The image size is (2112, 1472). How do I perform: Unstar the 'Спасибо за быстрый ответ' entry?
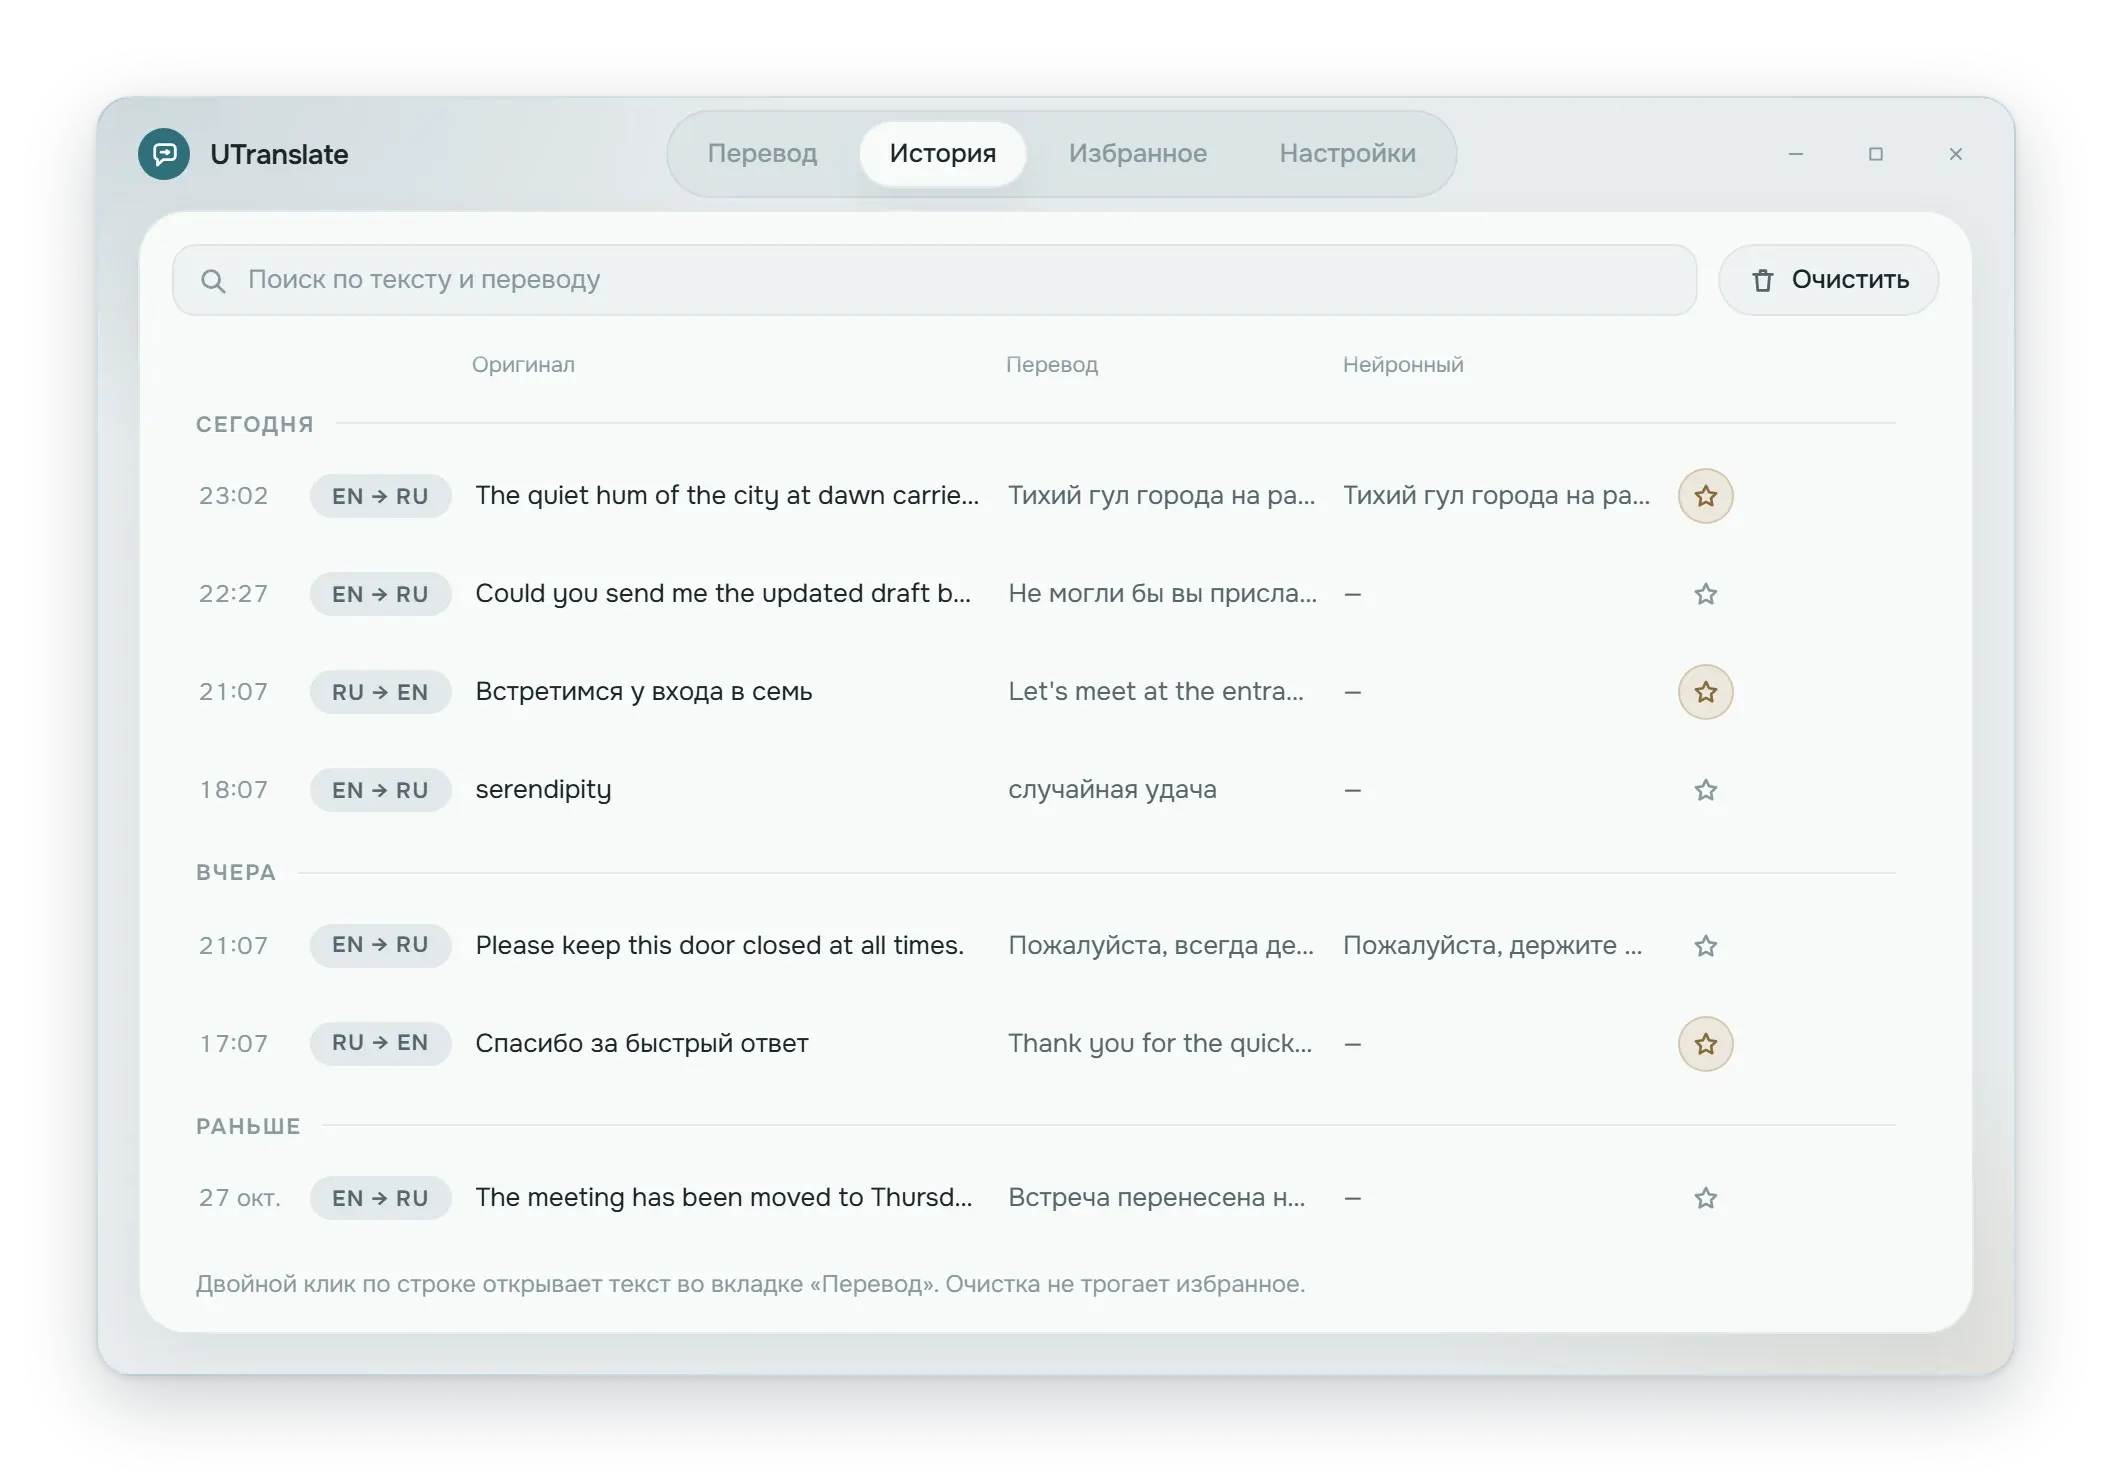[x=1705, y=1044]
